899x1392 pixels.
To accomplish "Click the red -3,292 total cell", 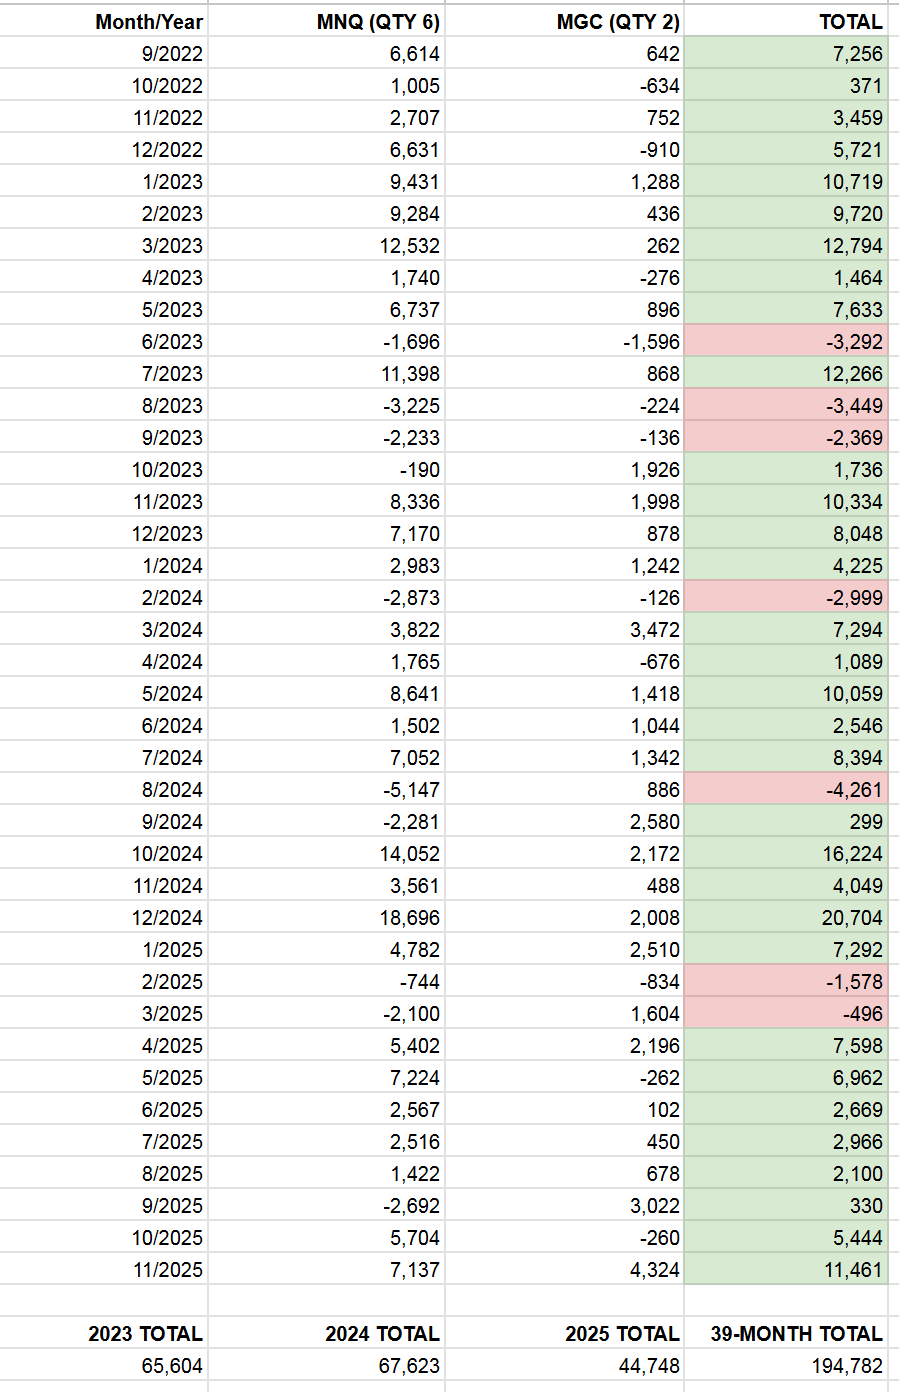I will coord(854,342).
